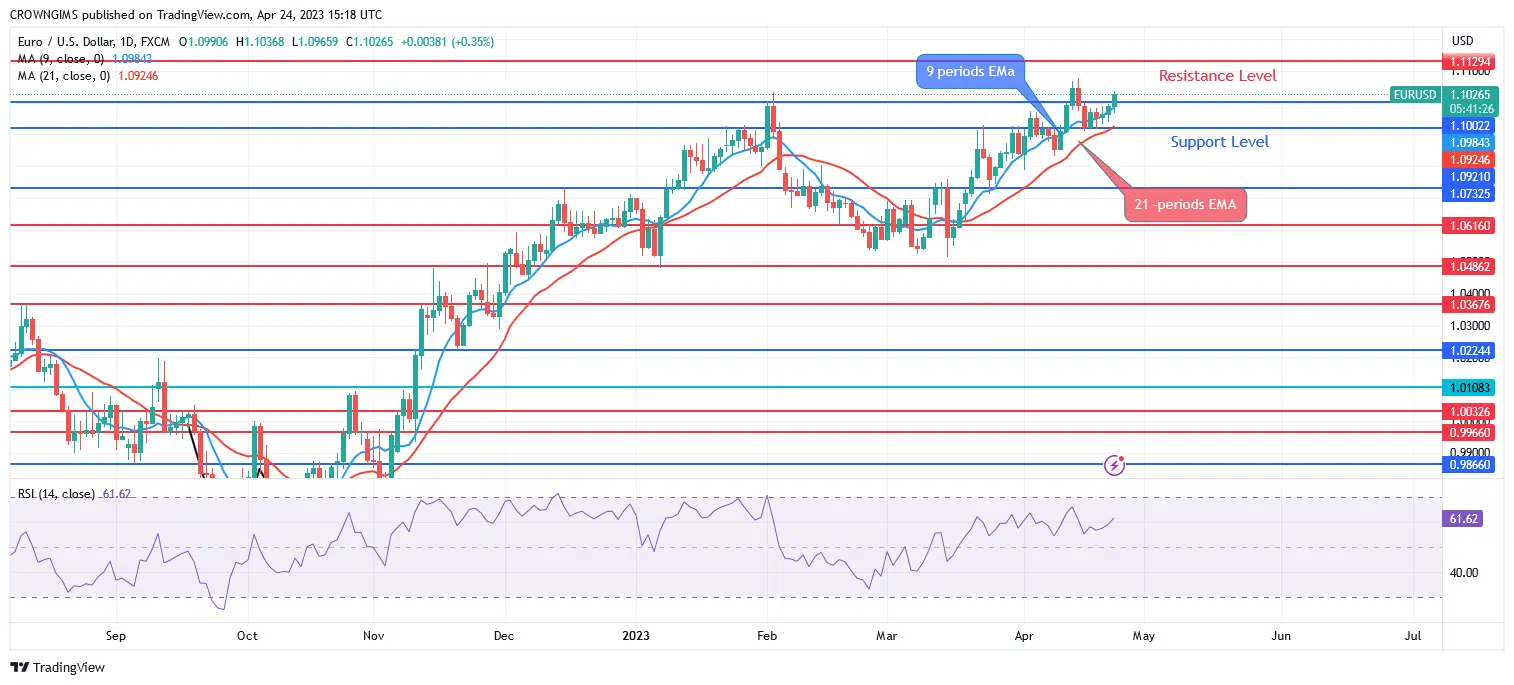1514x685 pixels.
Task: Select the 9 periods EMa callout box
Action: coord(971,72)
